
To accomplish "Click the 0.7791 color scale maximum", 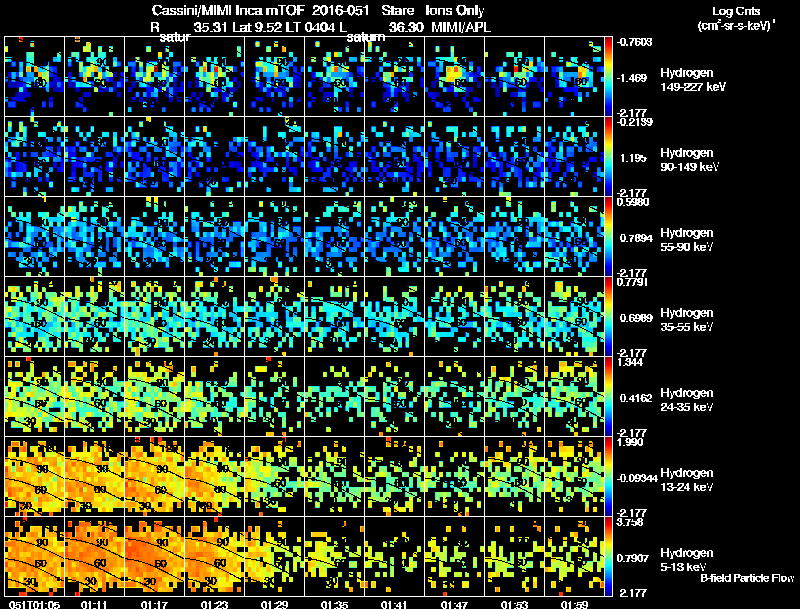I will (632, 282).
